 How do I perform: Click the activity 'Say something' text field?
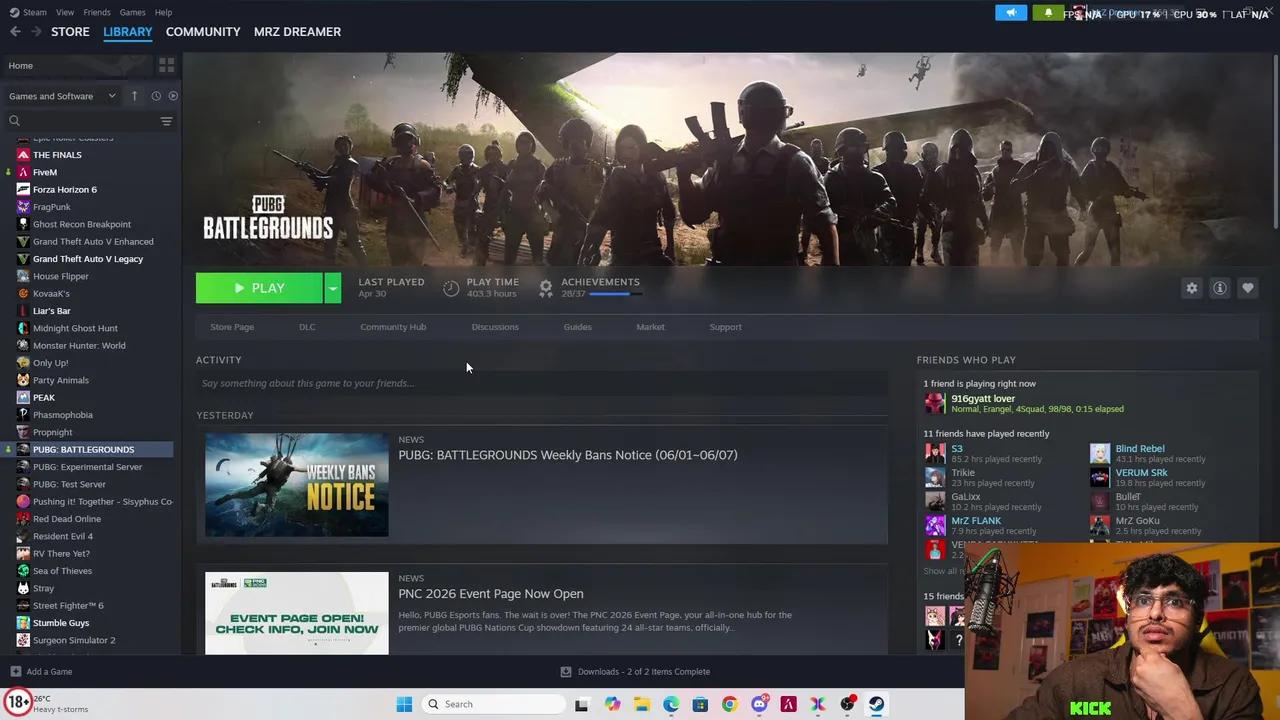(x=542, y=383)
